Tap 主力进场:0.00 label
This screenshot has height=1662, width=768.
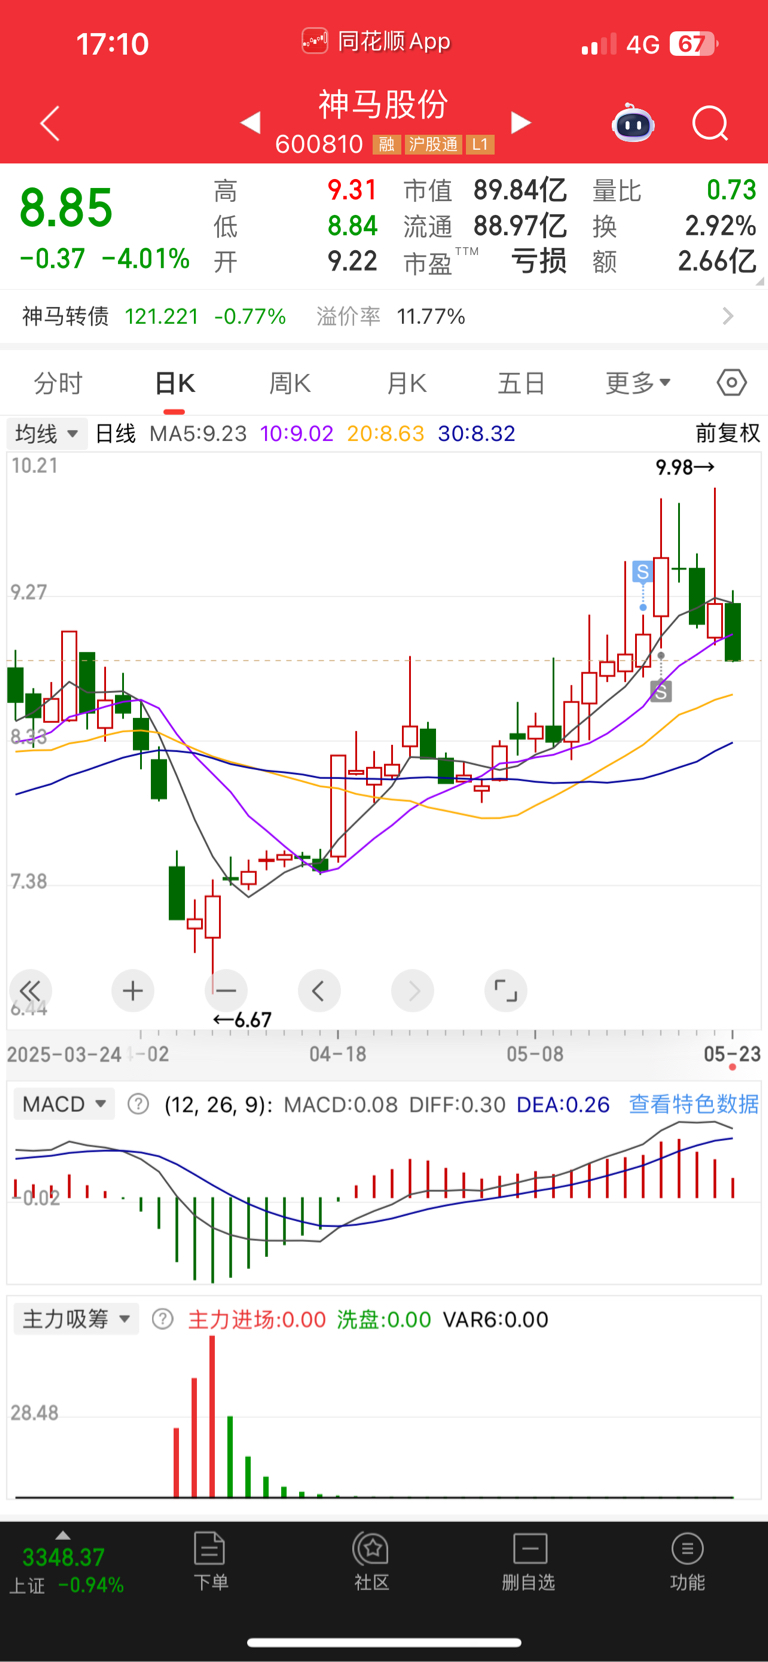point(257,1319)
